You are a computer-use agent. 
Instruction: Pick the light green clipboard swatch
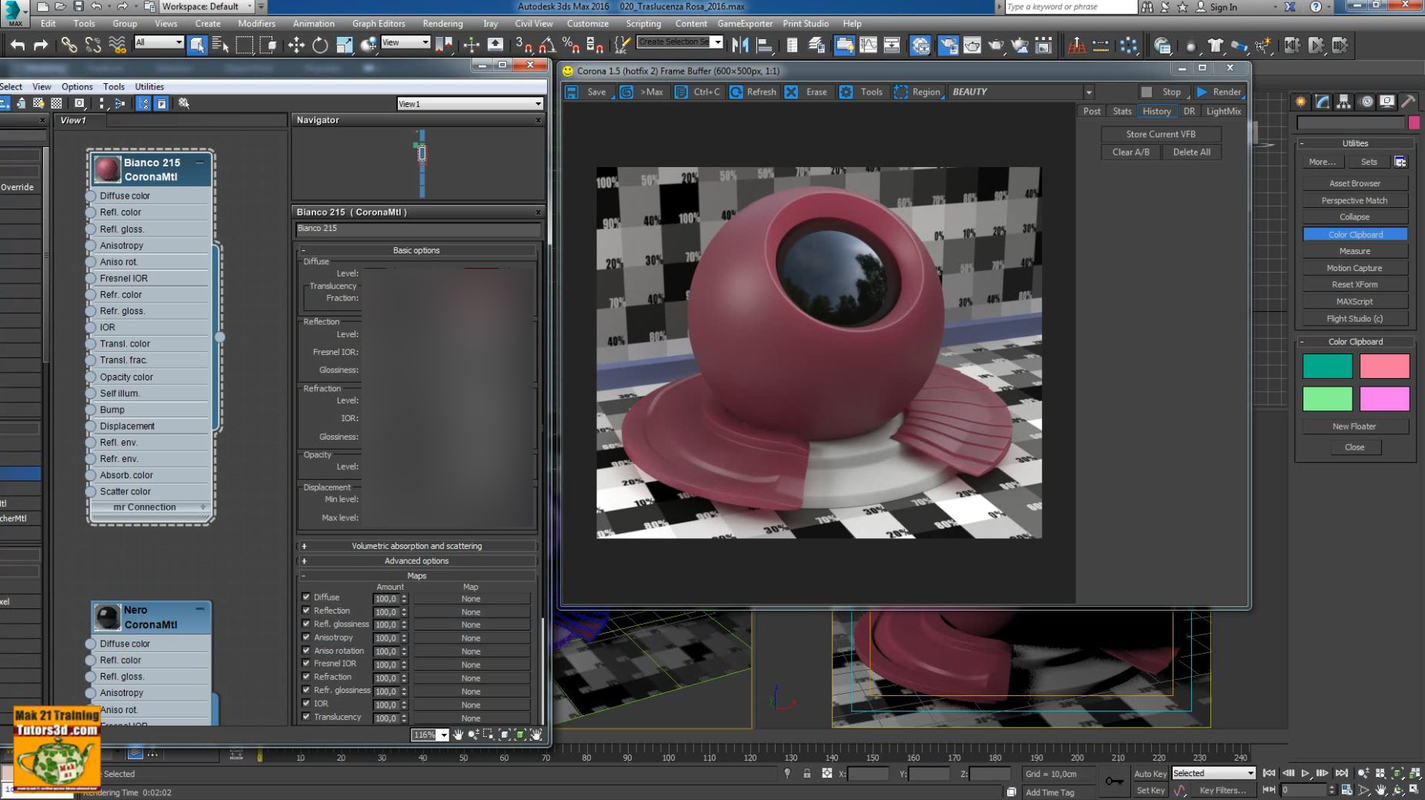point(1327,398)
